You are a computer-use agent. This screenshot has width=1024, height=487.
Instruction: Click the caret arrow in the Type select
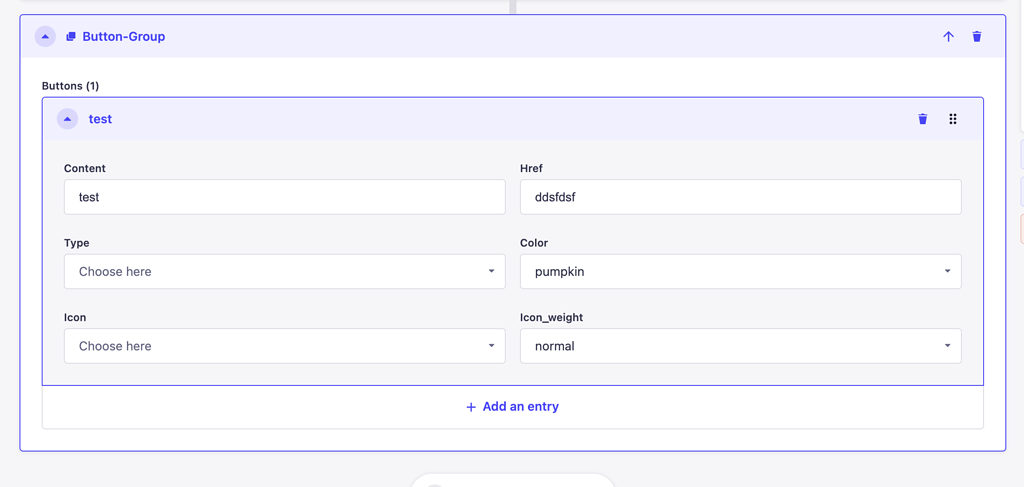491,271
